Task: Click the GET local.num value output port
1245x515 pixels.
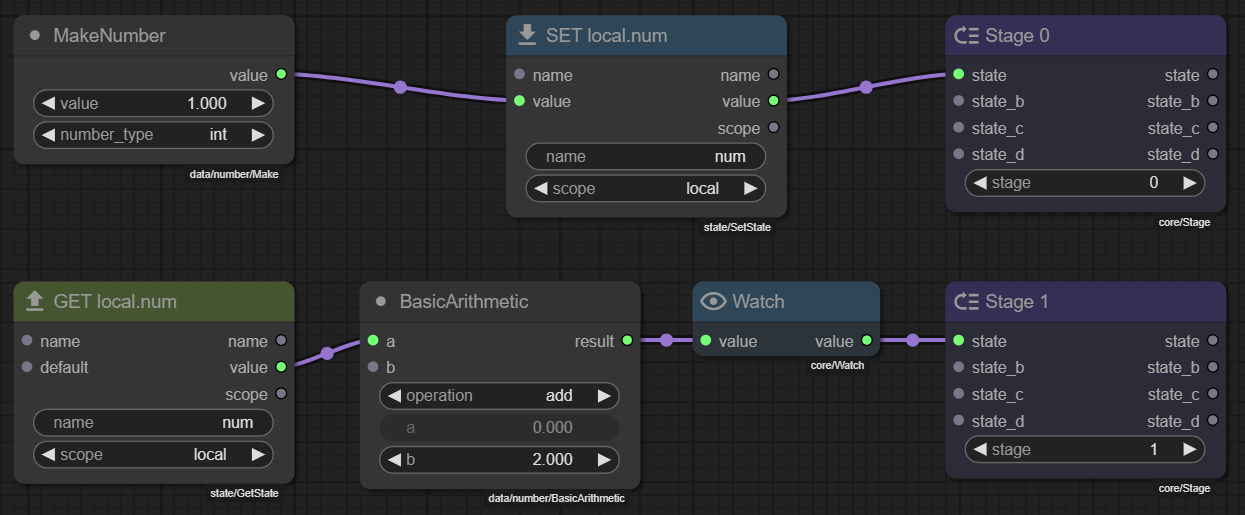Action: point(281,367)
